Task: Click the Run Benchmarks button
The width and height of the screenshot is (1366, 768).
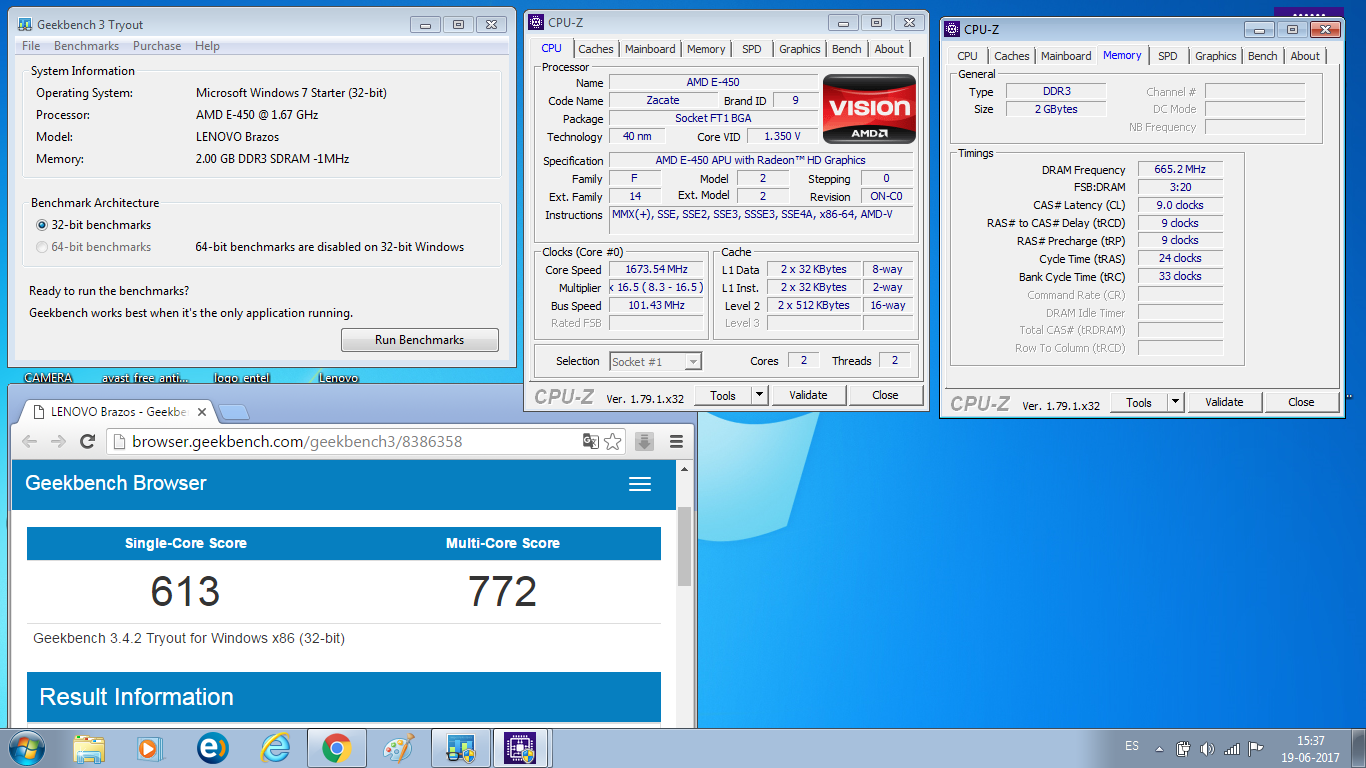Action: 420,340
